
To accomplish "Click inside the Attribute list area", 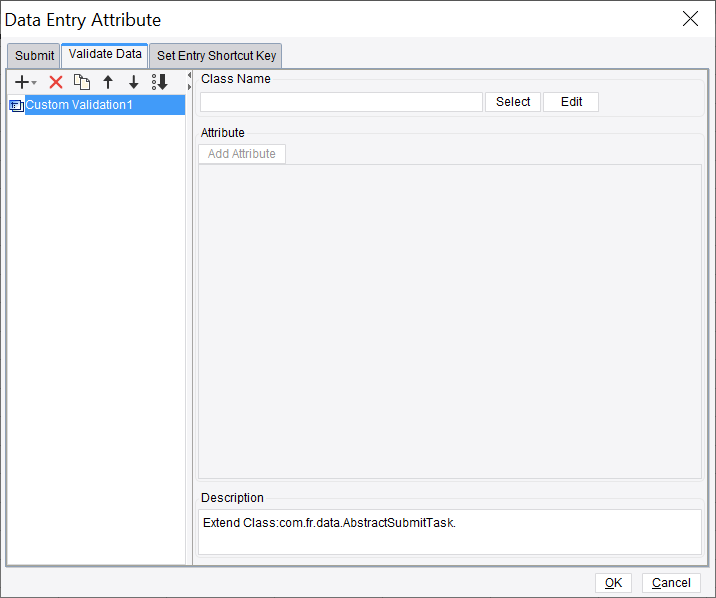I will tap(450, 321).
